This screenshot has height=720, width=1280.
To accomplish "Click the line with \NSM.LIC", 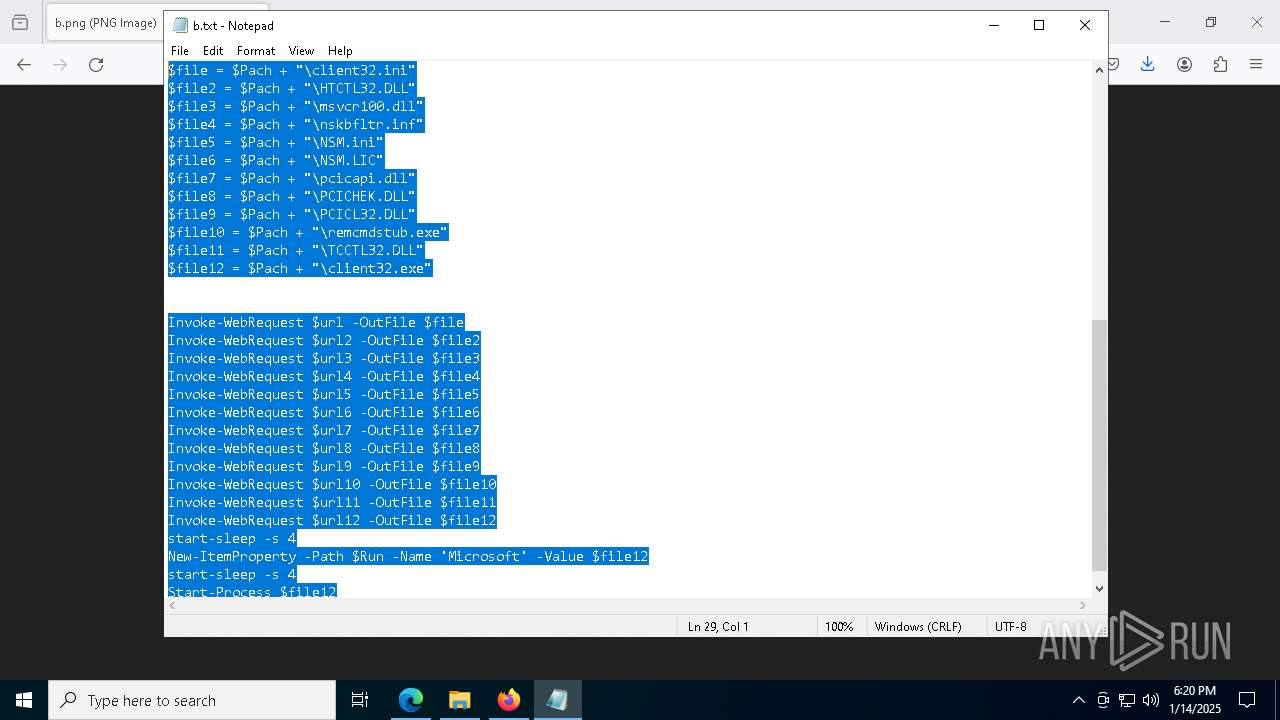I will click(x=276, y=160).
